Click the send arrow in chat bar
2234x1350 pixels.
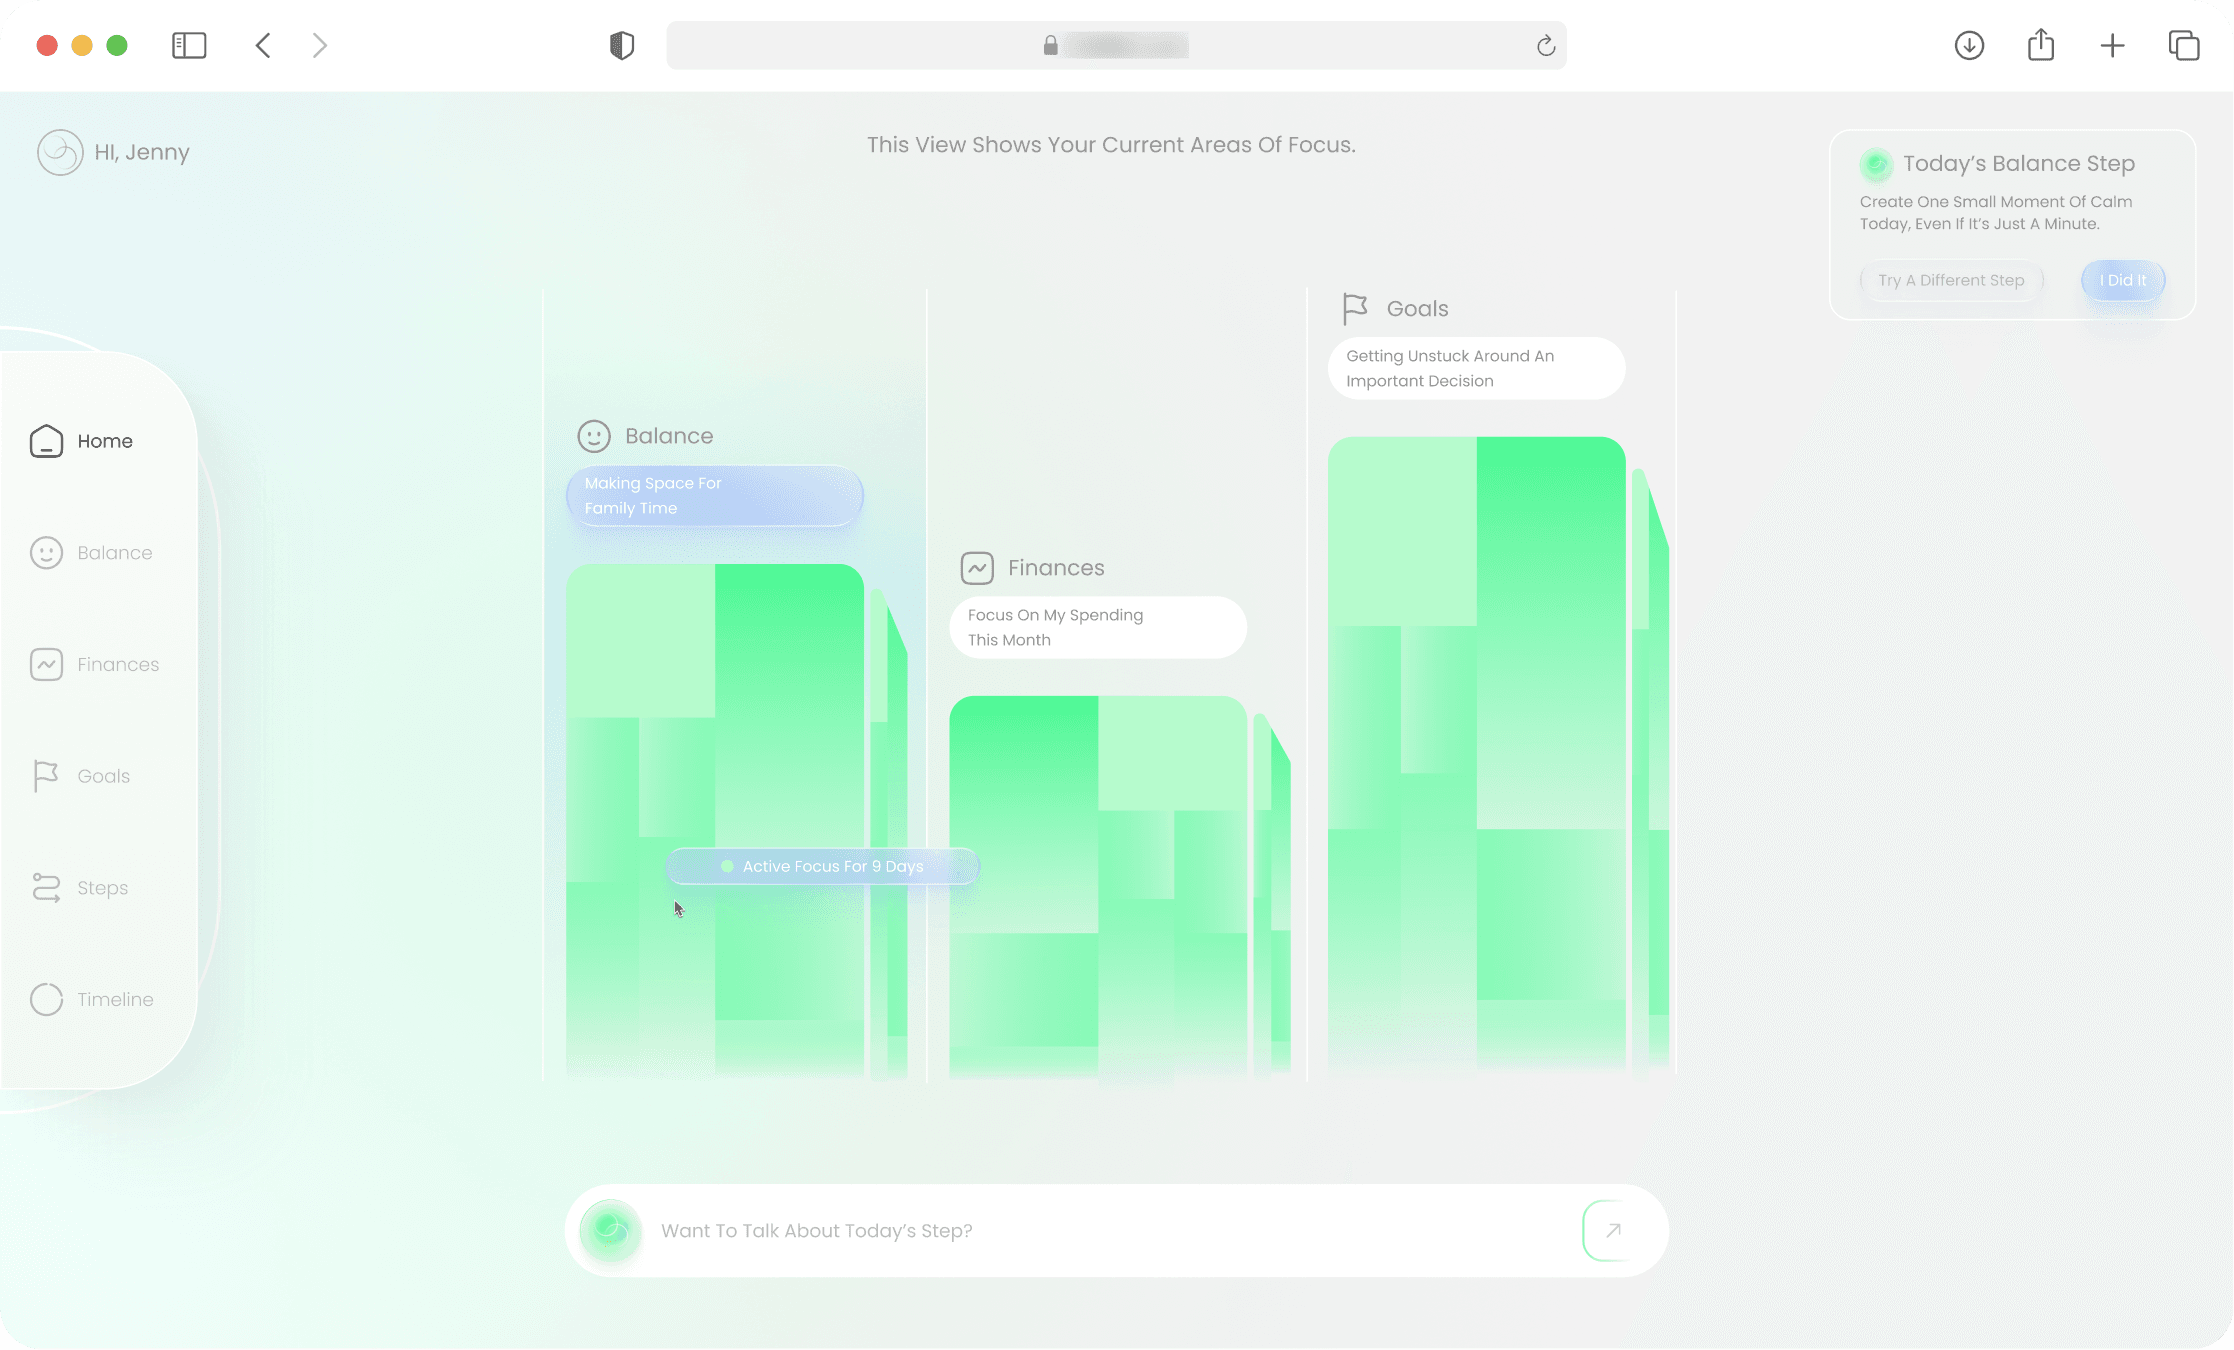click(1612, 1231)
